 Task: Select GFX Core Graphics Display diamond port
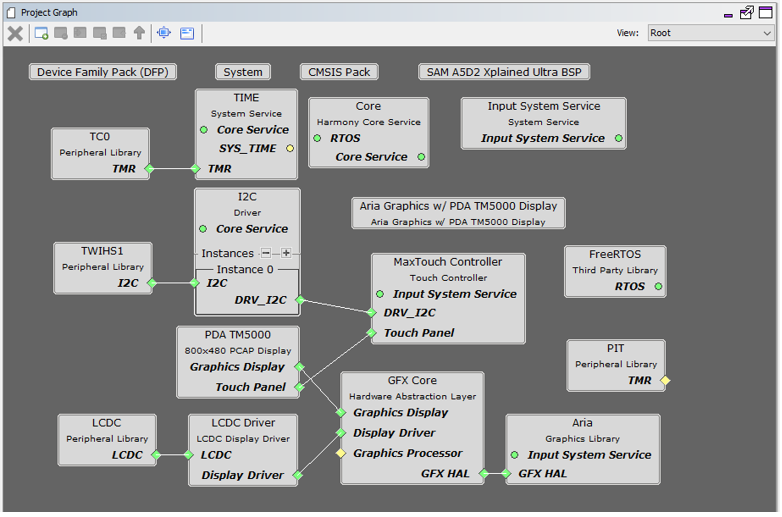(341, 412)
